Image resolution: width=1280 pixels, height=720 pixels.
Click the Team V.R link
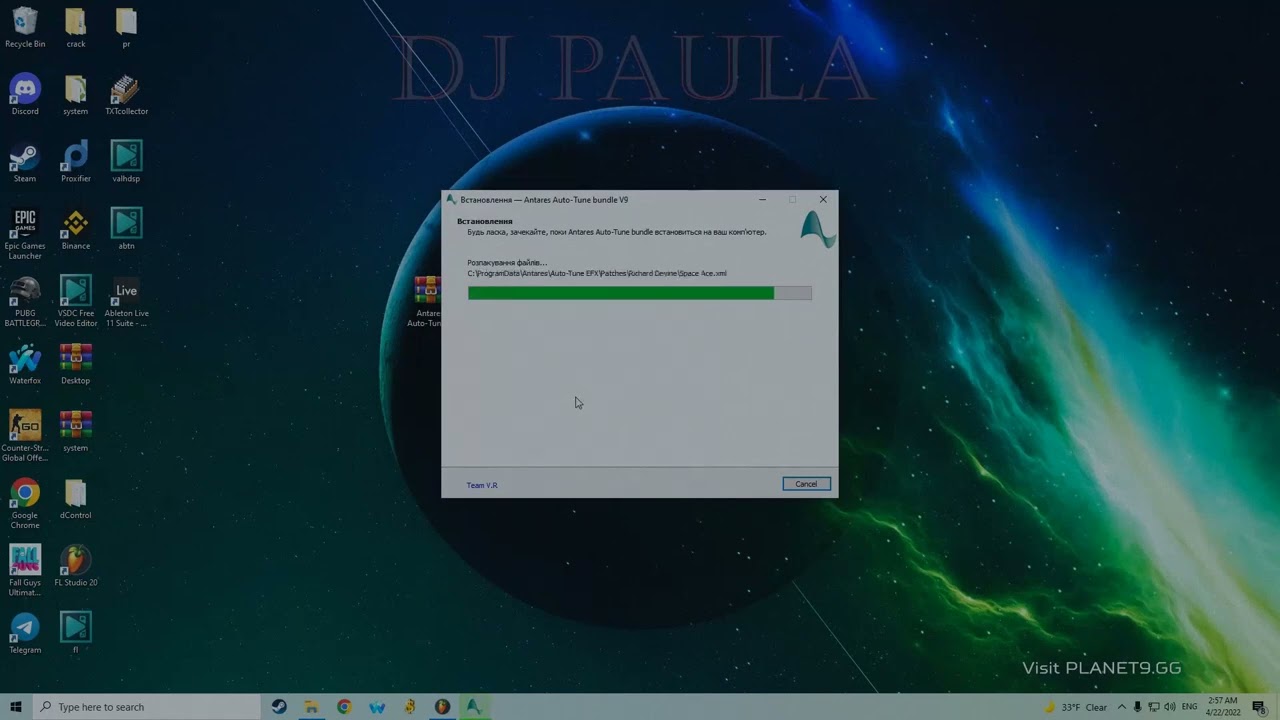point(482,485)
